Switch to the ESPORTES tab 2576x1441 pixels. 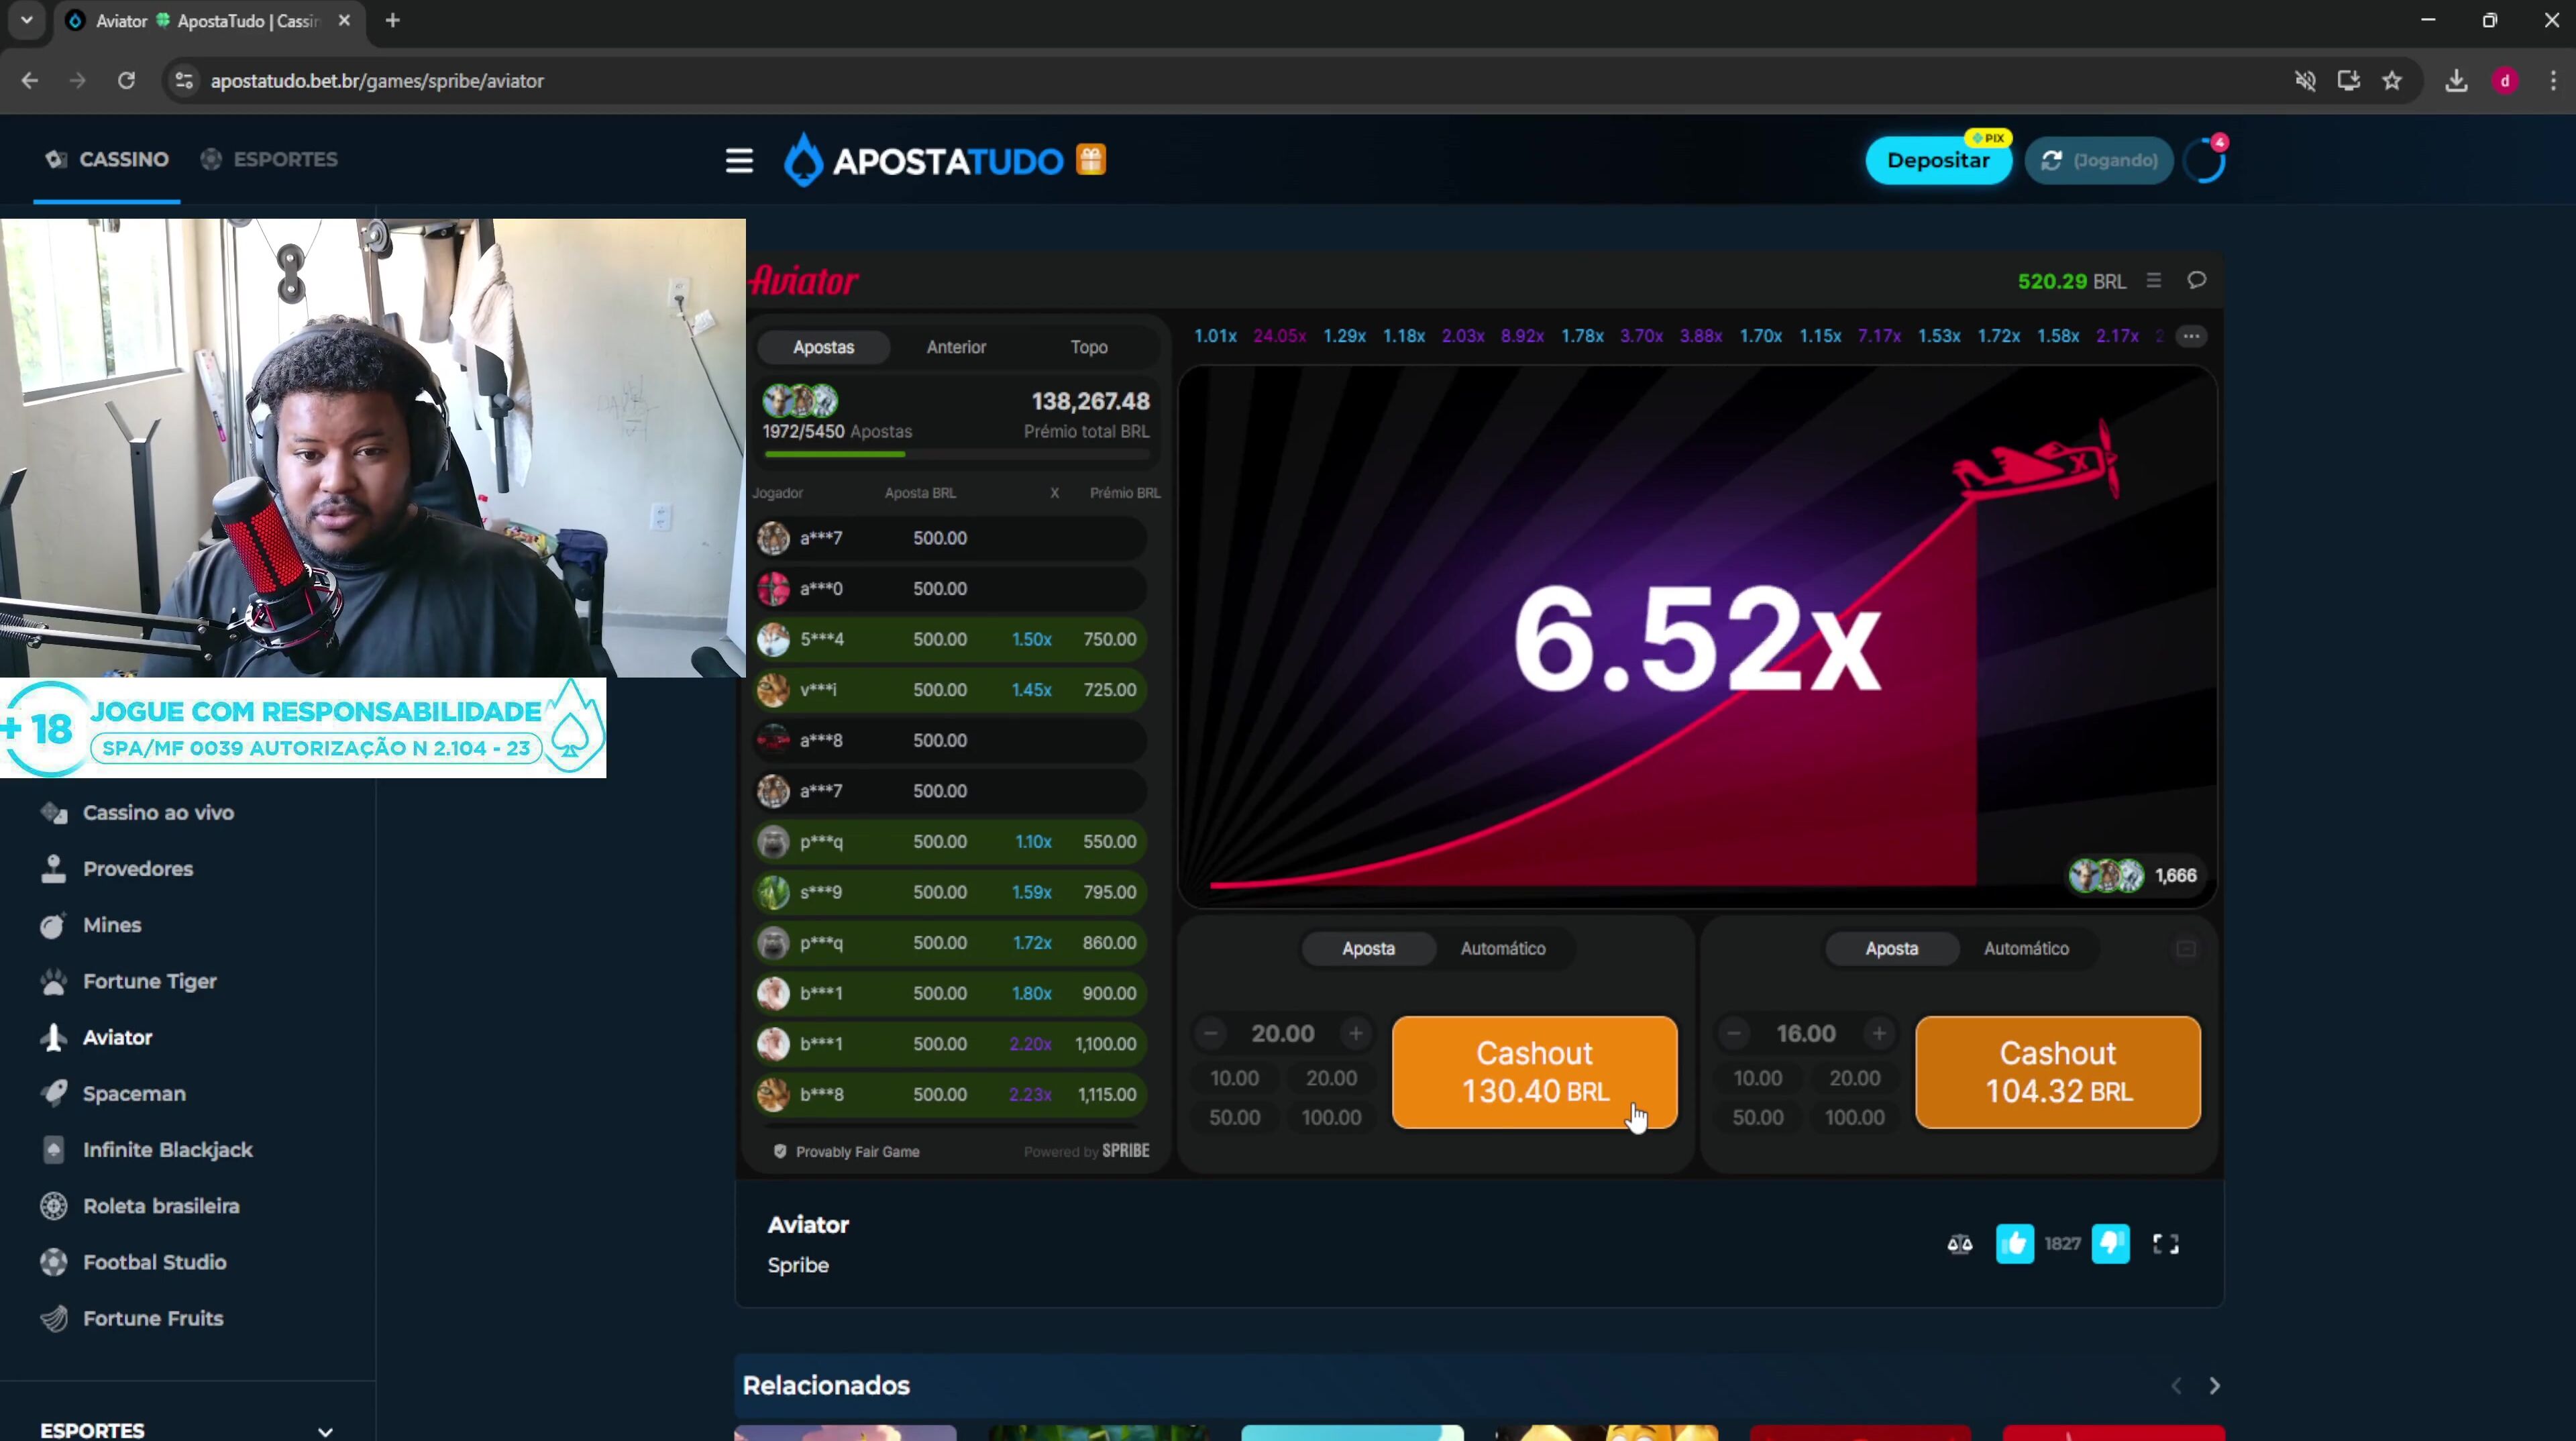click(269, 160)
